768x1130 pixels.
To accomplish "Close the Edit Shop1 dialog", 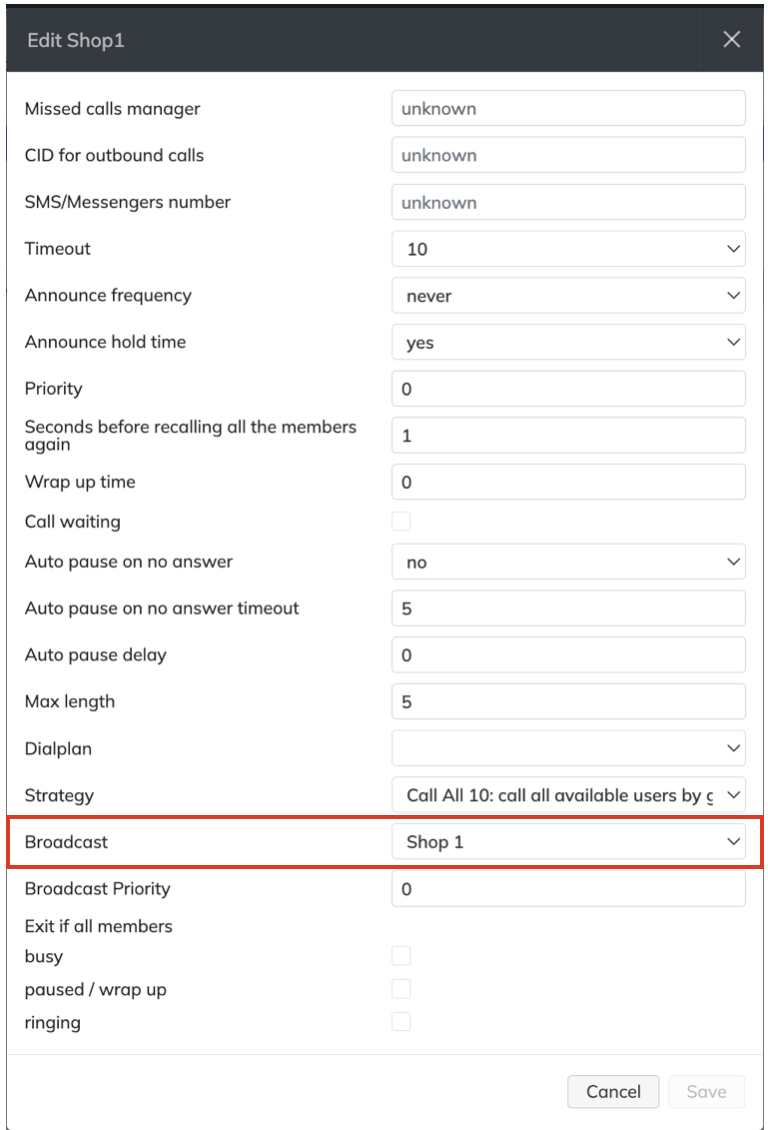I will pos(732,39).
